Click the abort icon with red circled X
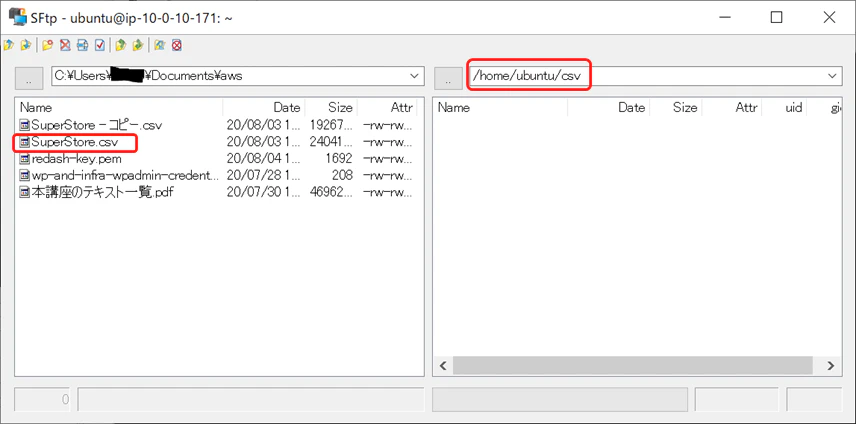 click(x=176, y=45)
